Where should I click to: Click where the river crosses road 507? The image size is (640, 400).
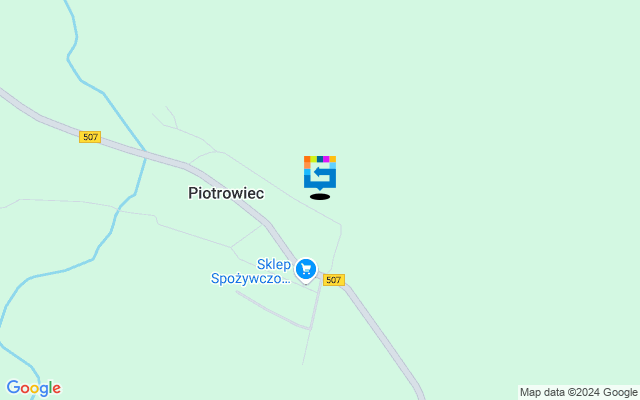point(144,154)
